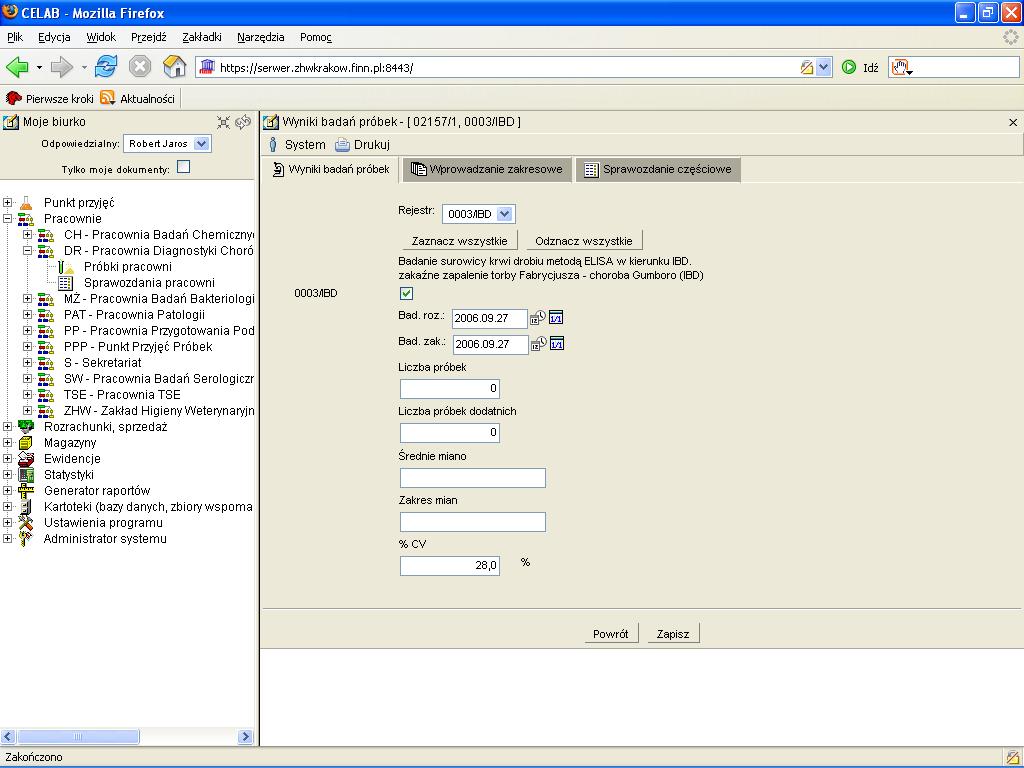Open the calendar icon next to Bad. zak. date
1024x768 pixels.
pyautogui.click(x=556, y=344)
